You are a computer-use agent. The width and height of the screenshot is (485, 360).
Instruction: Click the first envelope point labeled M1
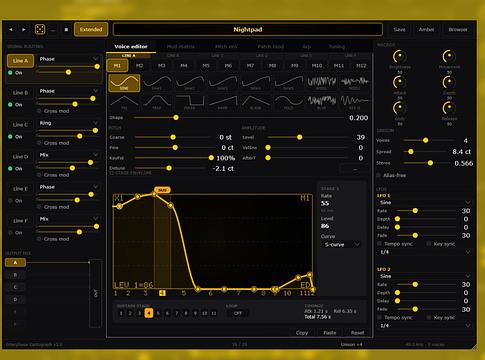coord(119,207)
